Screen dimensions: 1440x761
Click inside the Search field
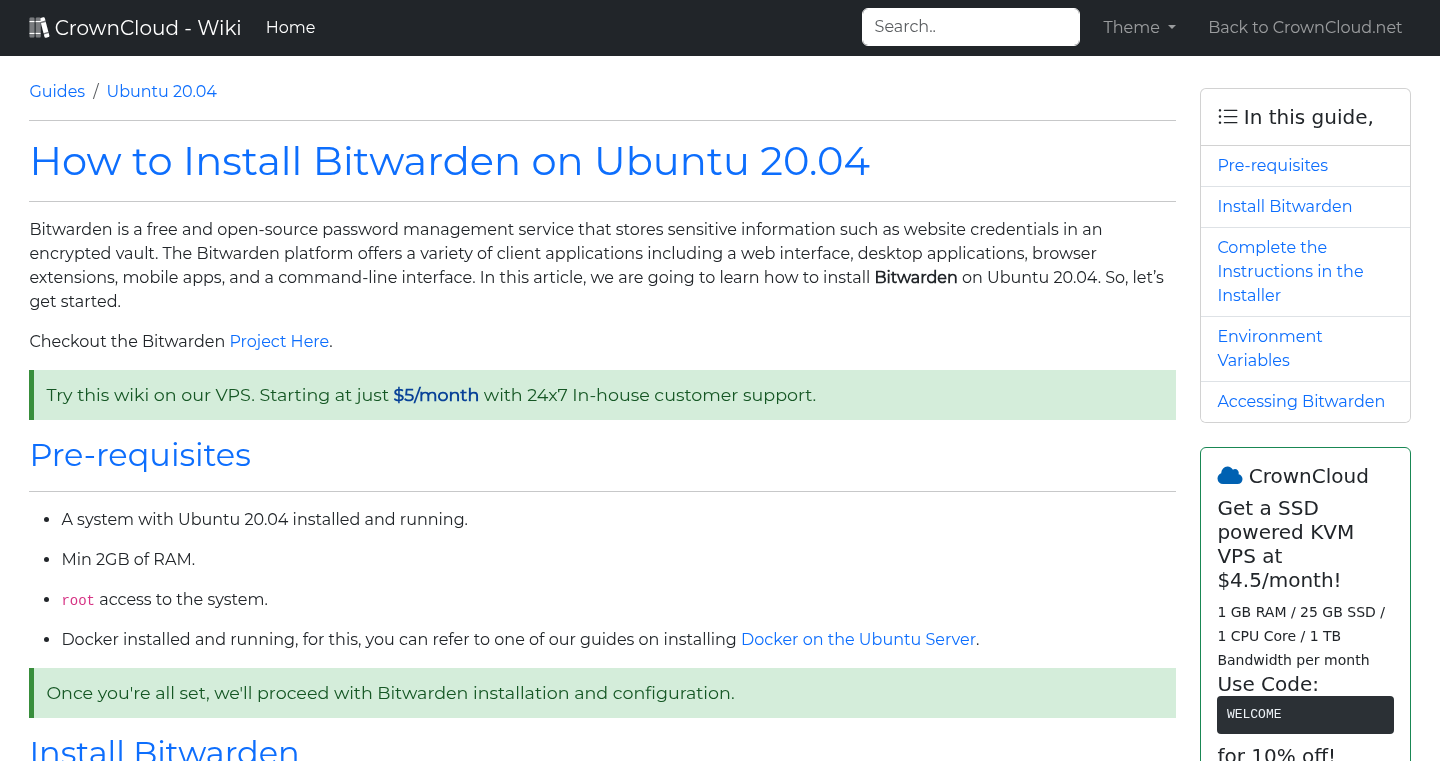pyautogui.click(x=970, y=26)
